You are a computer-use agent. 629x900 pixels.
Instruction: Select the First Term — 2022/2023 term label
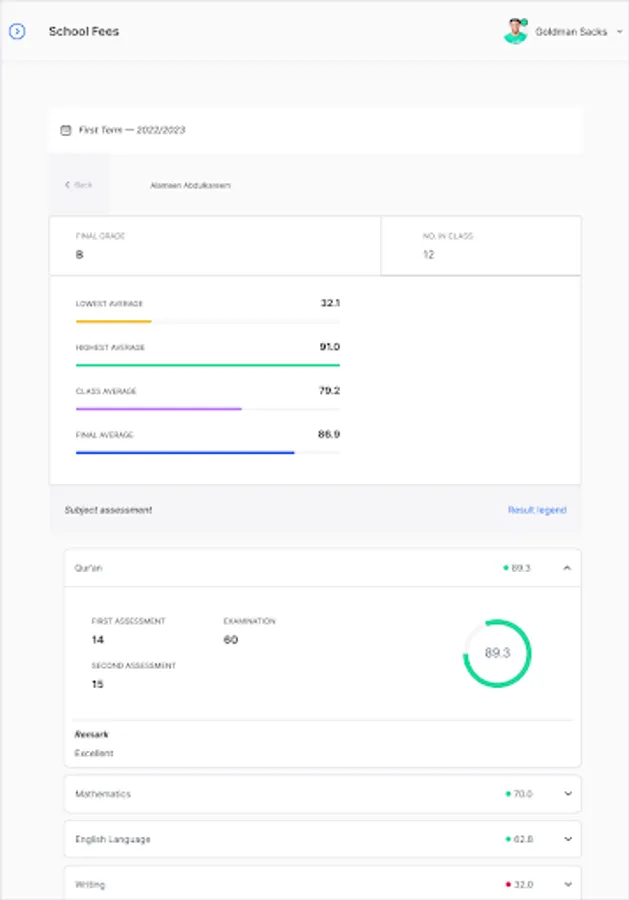tap(132, 130)
